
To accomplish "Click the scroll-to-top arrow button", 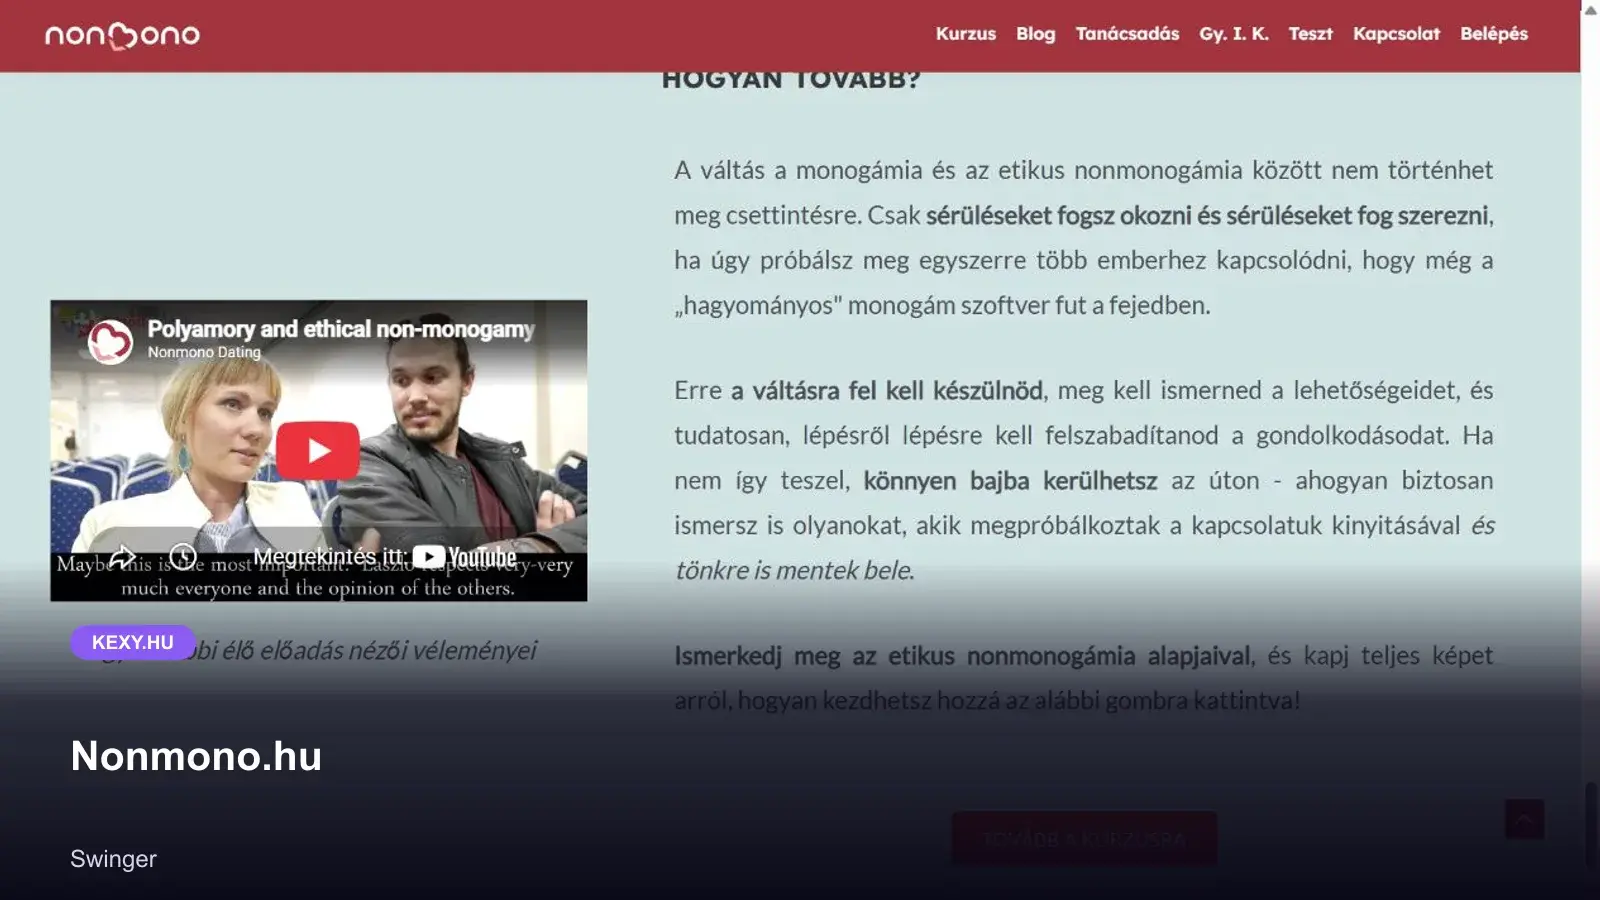I will 1524,819.
